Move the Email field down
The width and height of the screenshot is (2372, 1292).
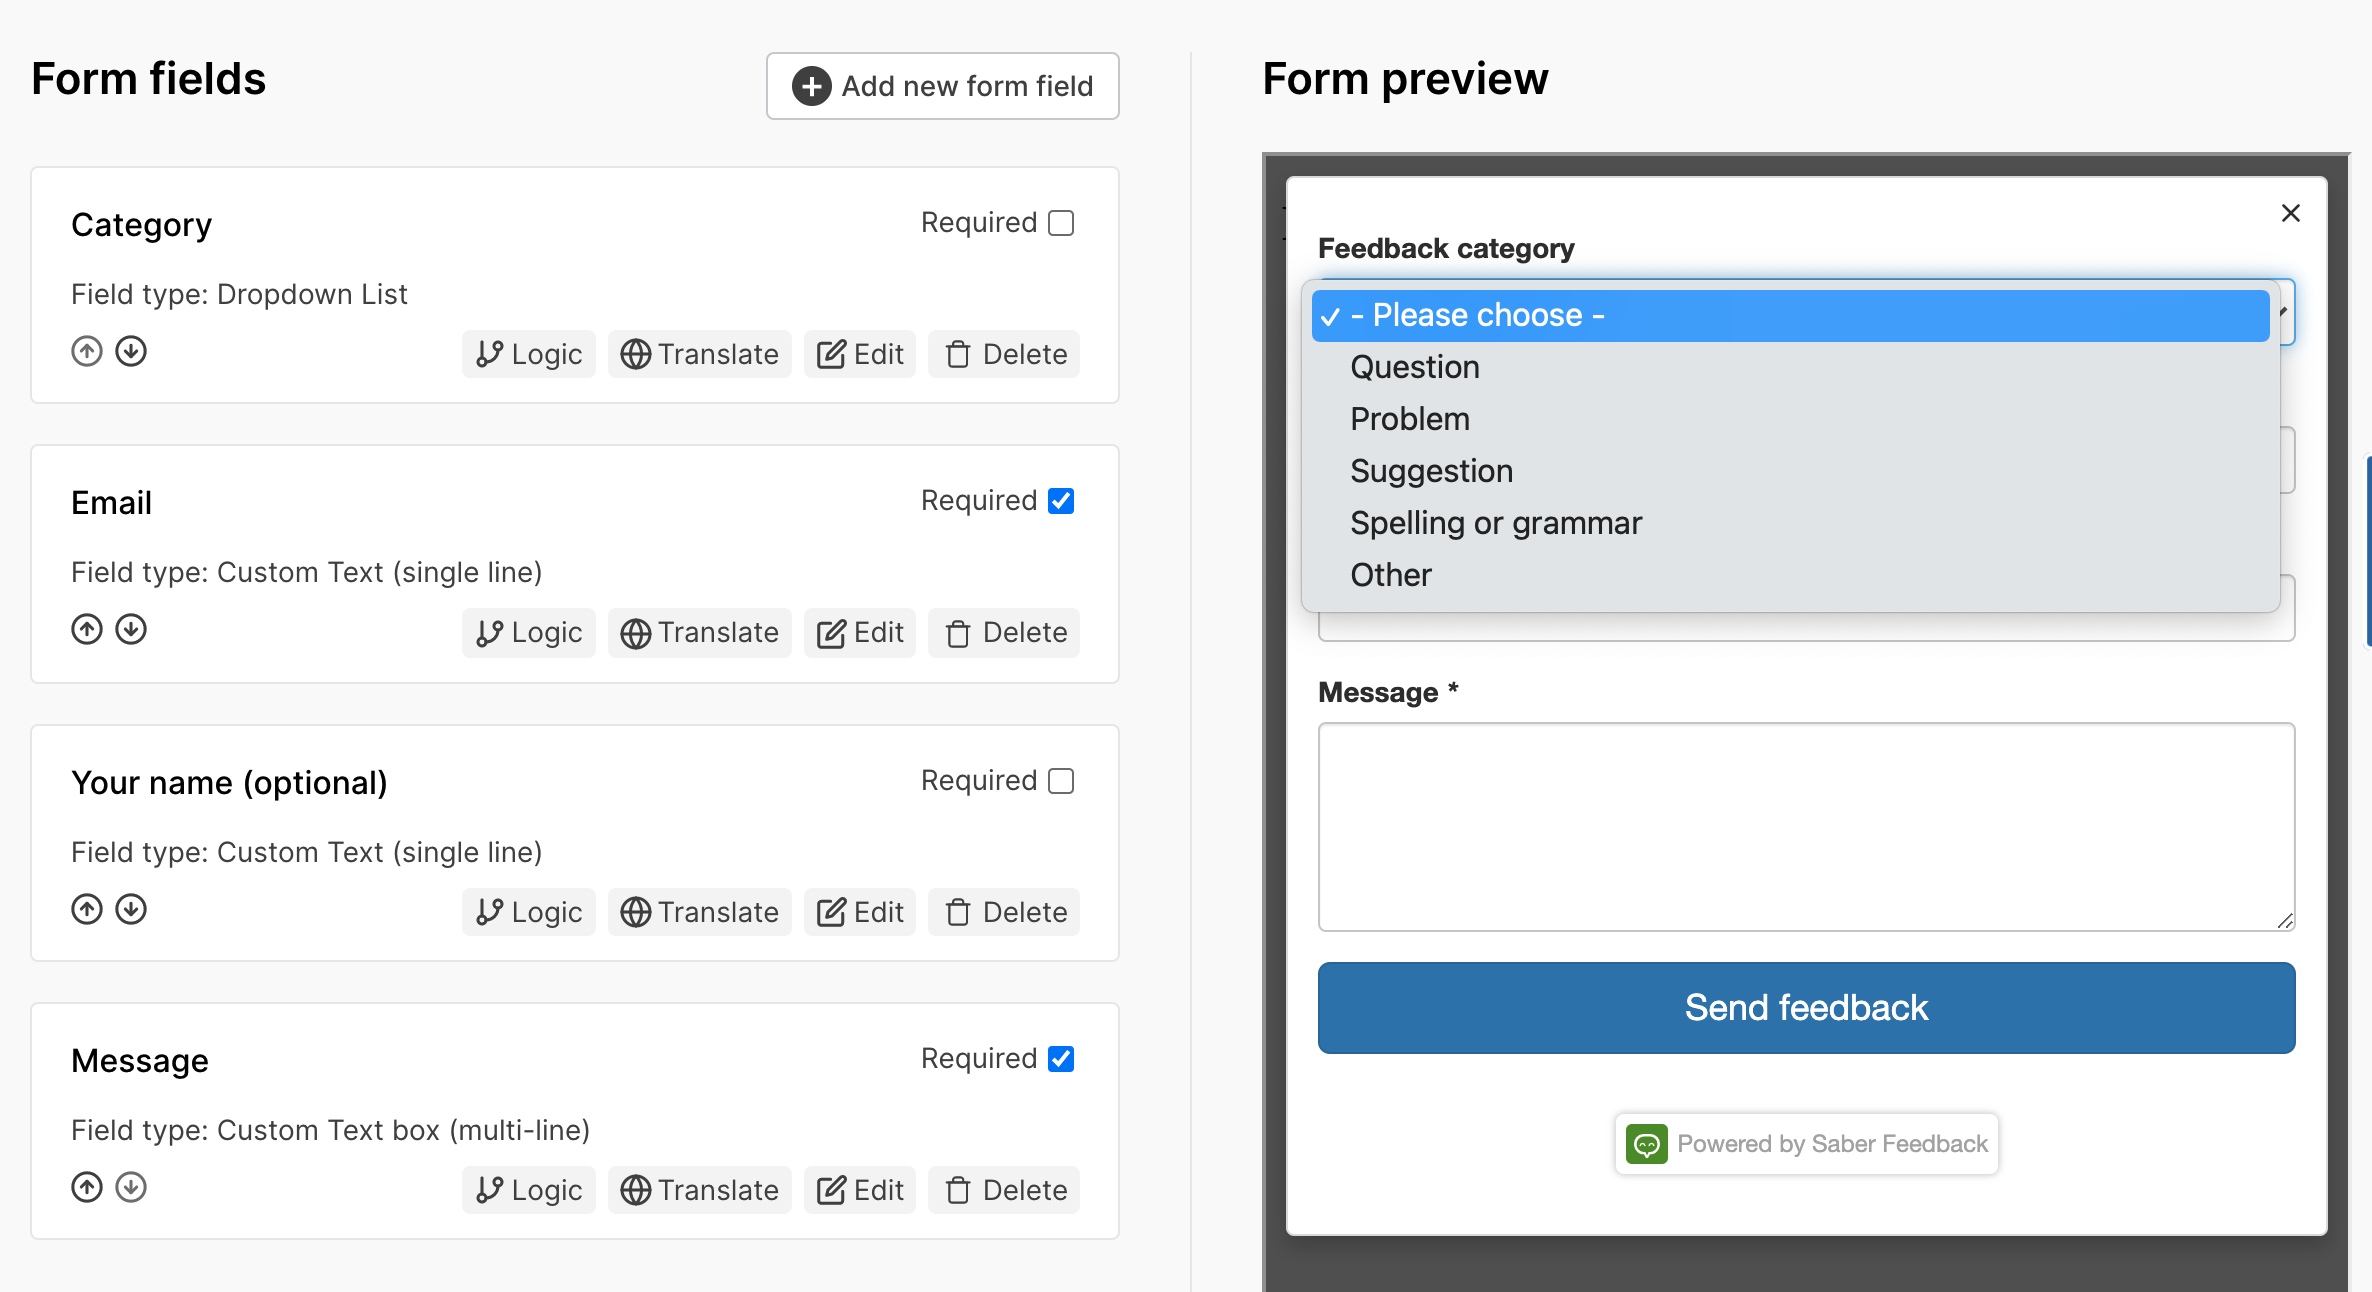coord(131,630)
